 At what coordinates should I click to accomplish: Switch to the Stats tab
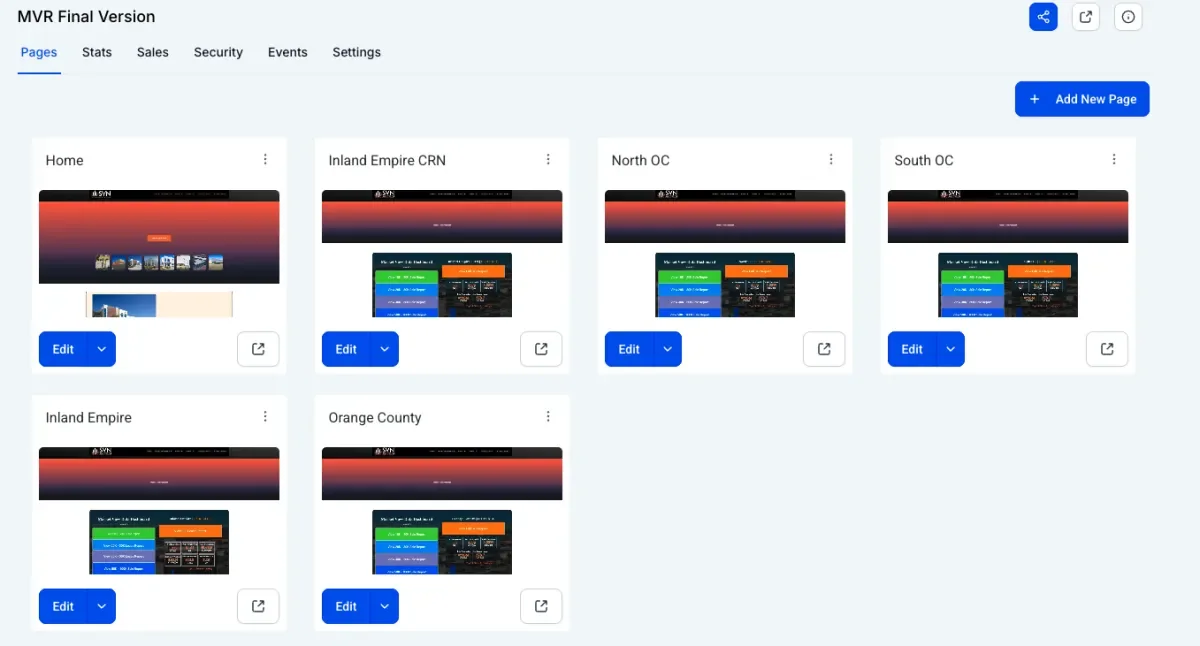pyautogui.click(x=97, y=52)
